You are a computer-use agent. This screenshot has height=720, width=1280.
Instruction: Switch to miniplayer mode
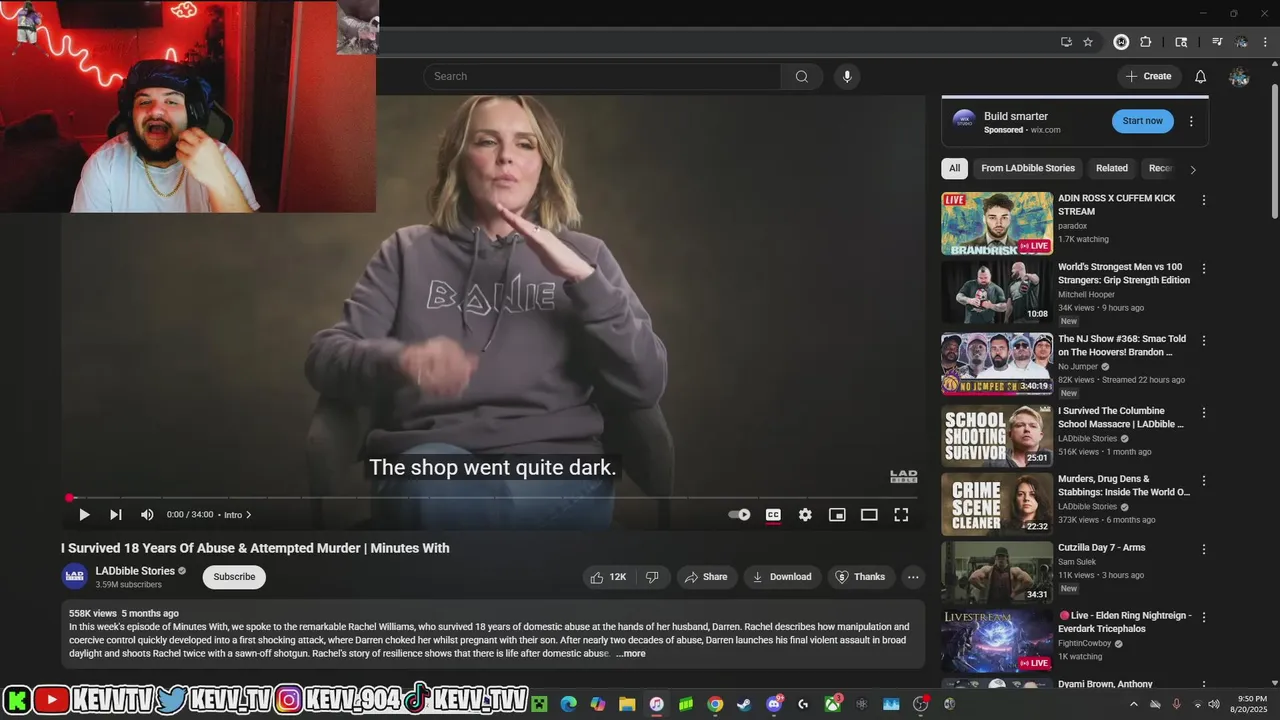[x=837, y=515]
